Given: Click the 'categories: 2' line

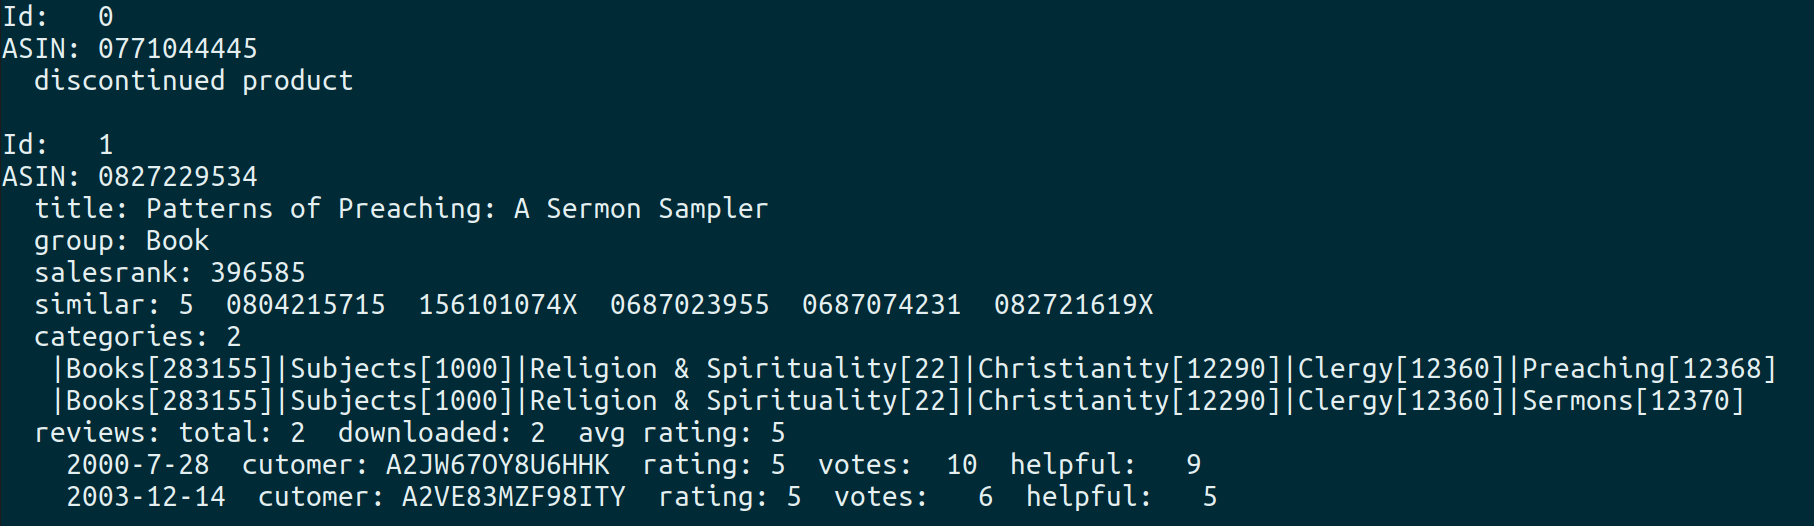Looking at the screenshot, I should (137, 337).
